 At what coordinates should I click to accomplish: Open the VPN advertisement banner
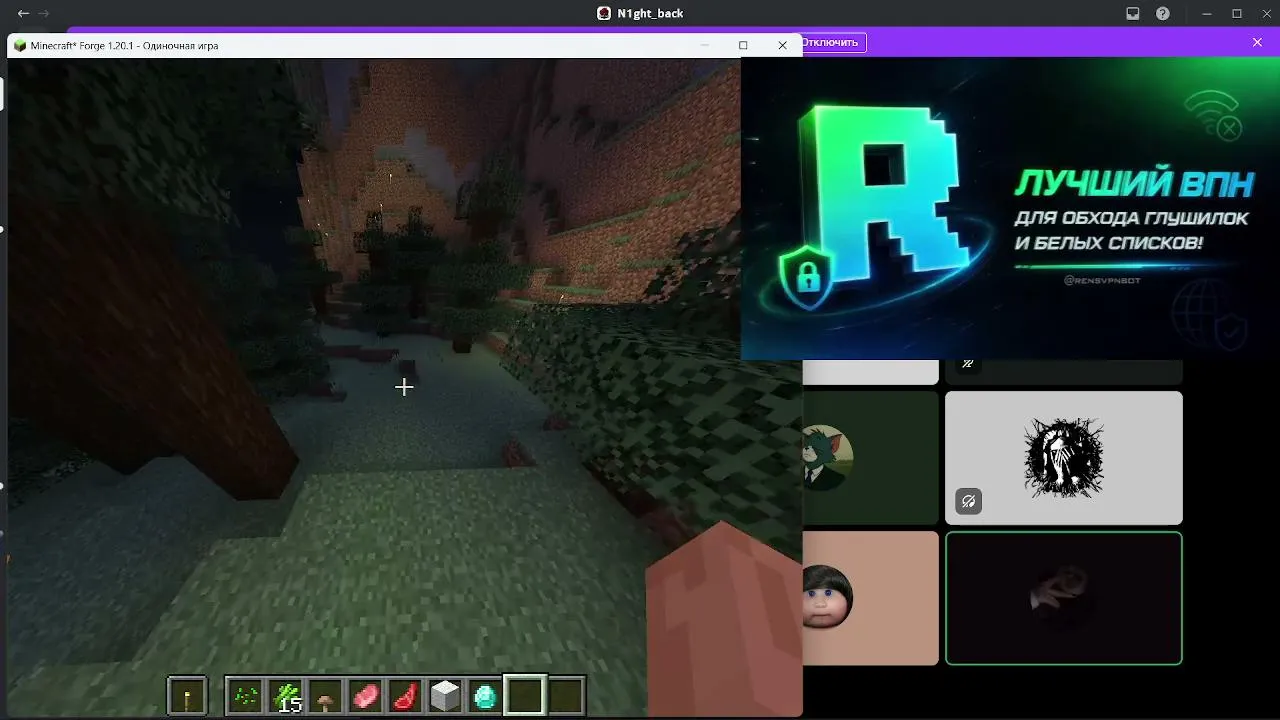pos(1010,208)
